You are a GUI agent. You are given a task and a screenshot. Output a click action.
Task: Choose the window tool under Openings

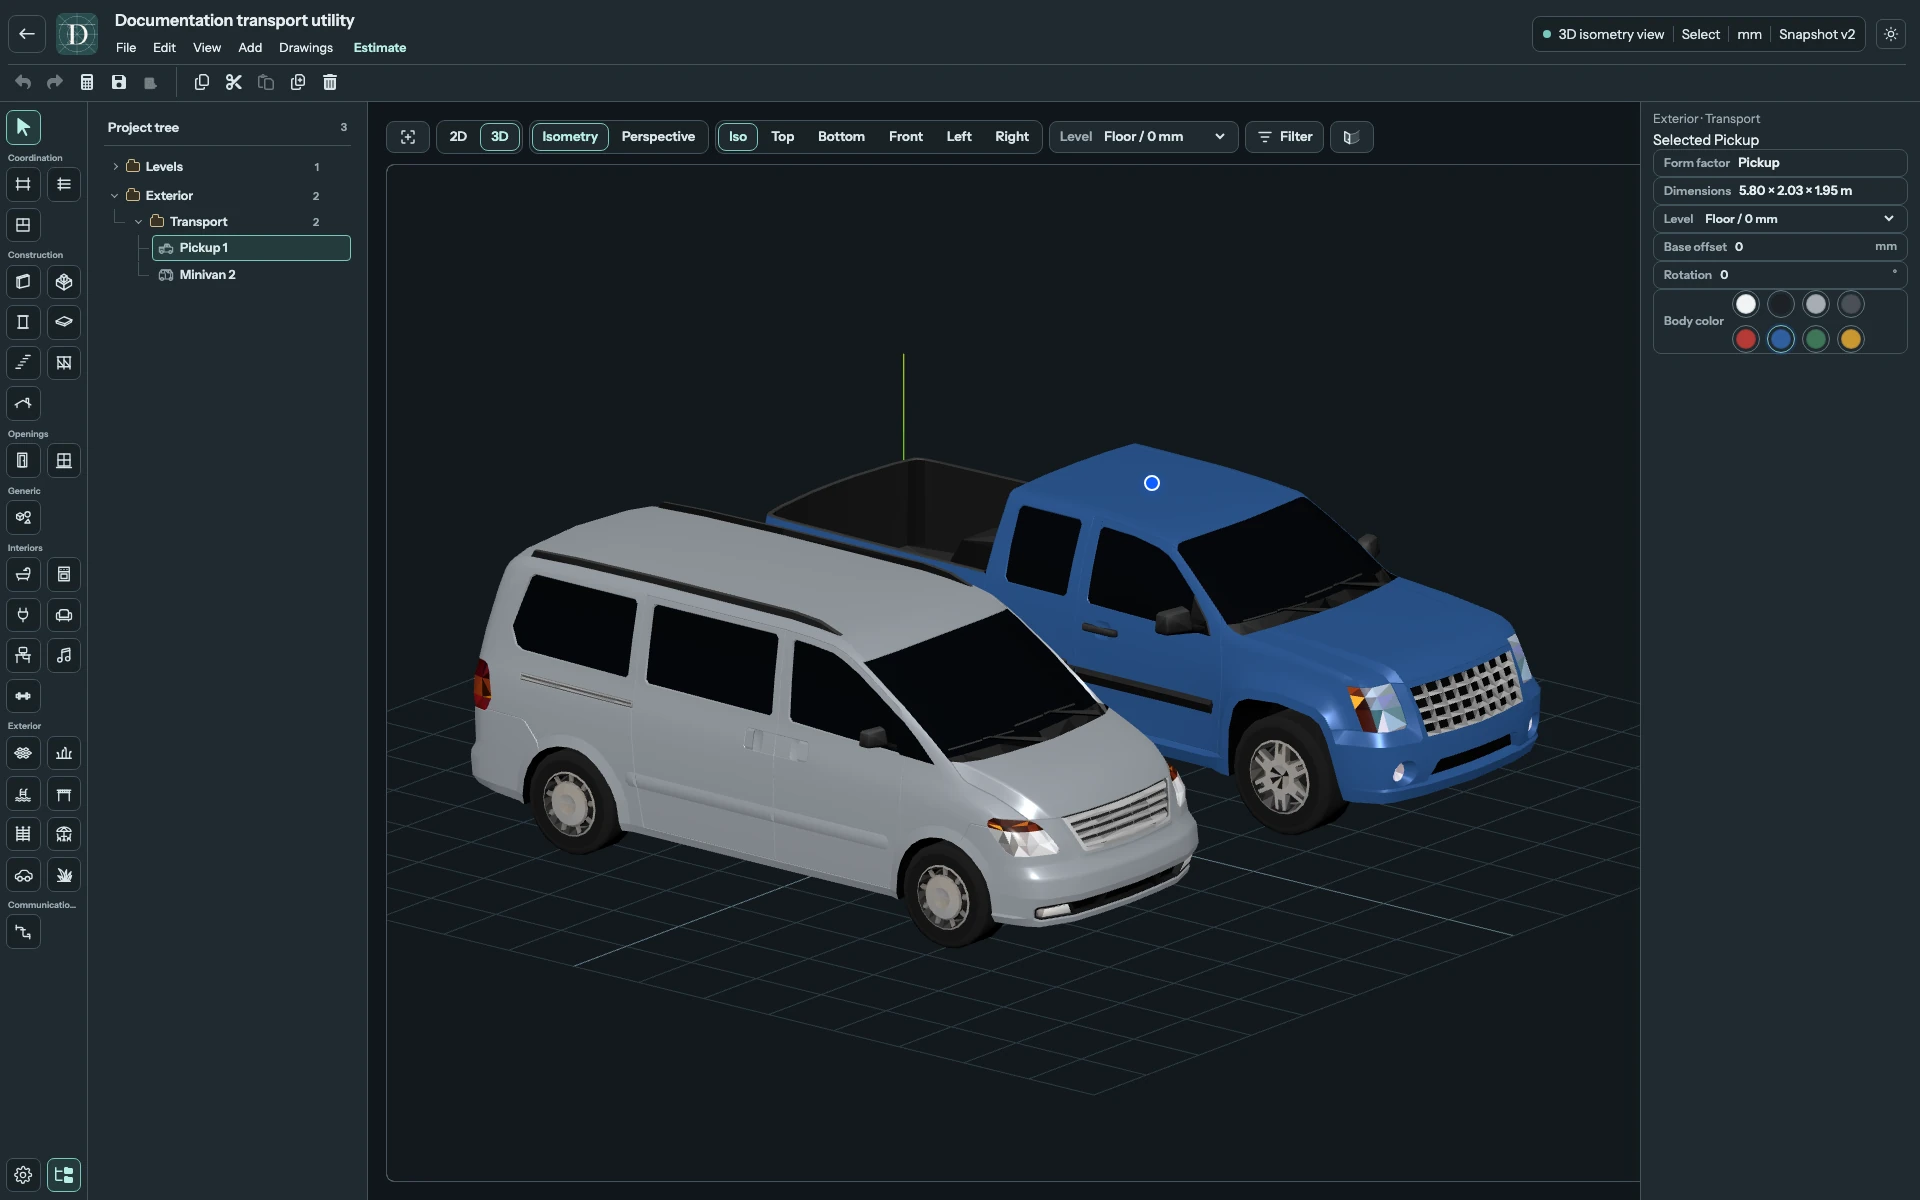(64, 461)
